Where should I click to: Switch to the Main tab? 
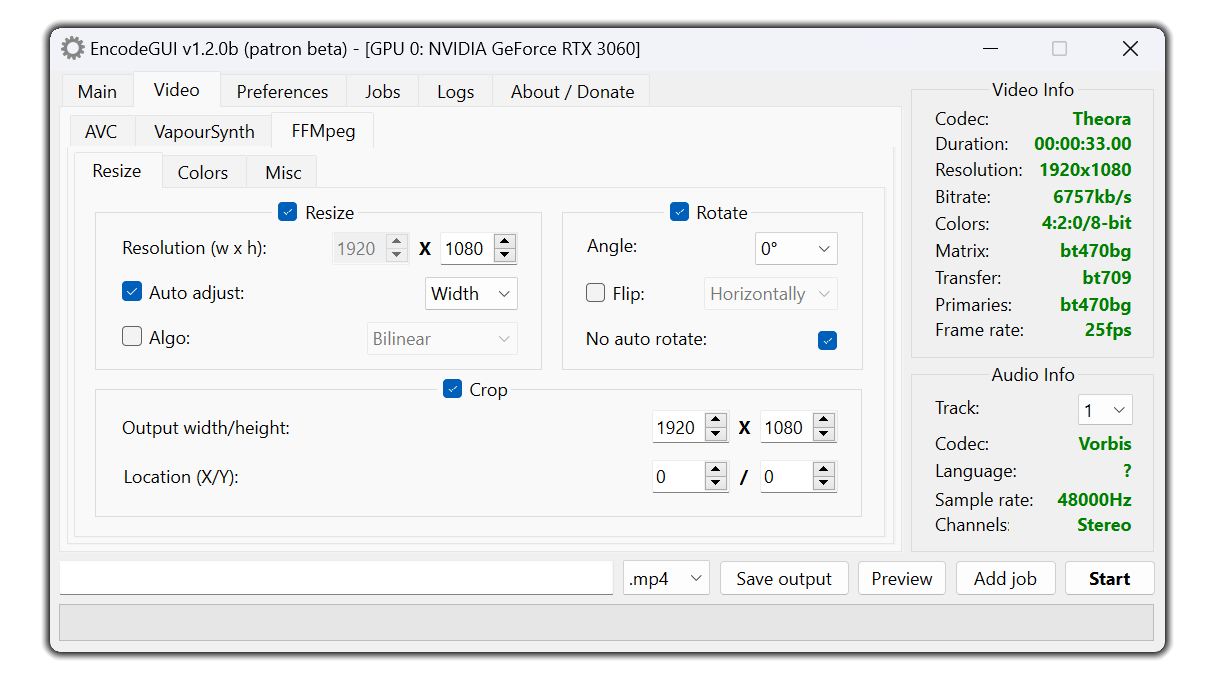[x=97, y=91]
